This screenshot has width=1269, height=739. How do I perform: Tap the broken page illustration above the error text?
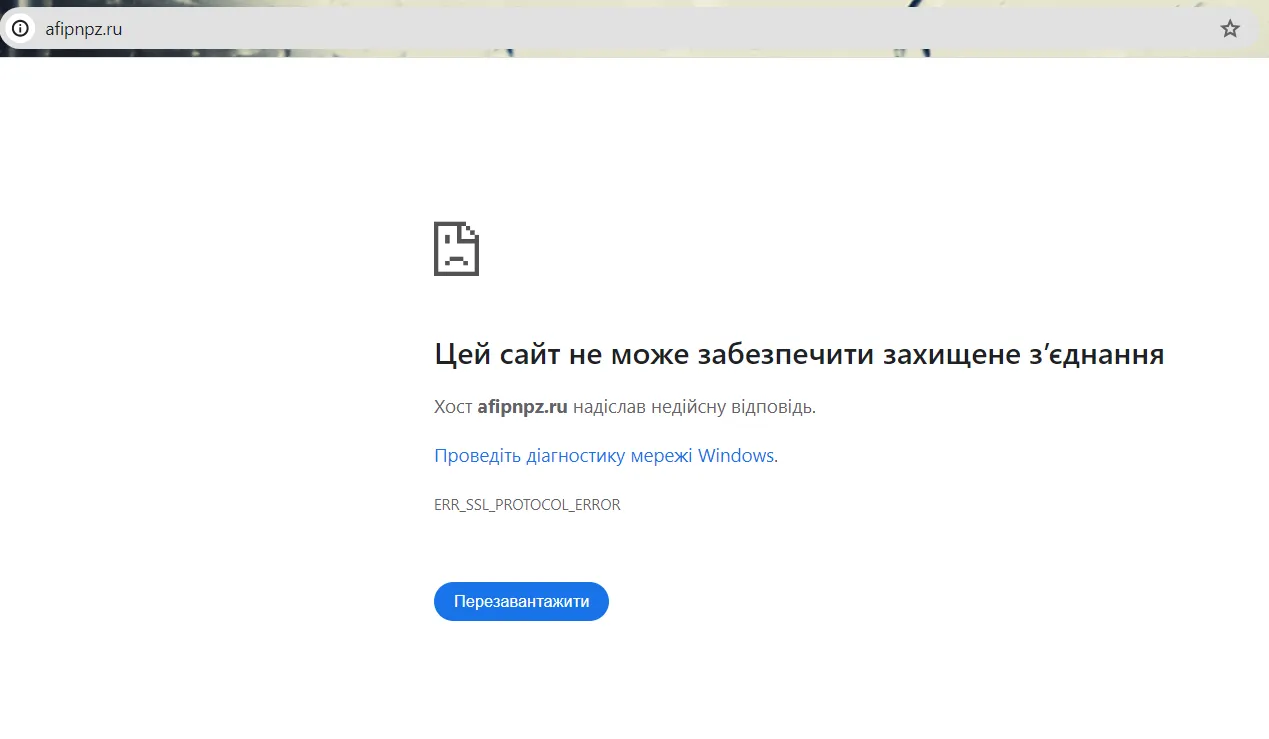point(456,248)
